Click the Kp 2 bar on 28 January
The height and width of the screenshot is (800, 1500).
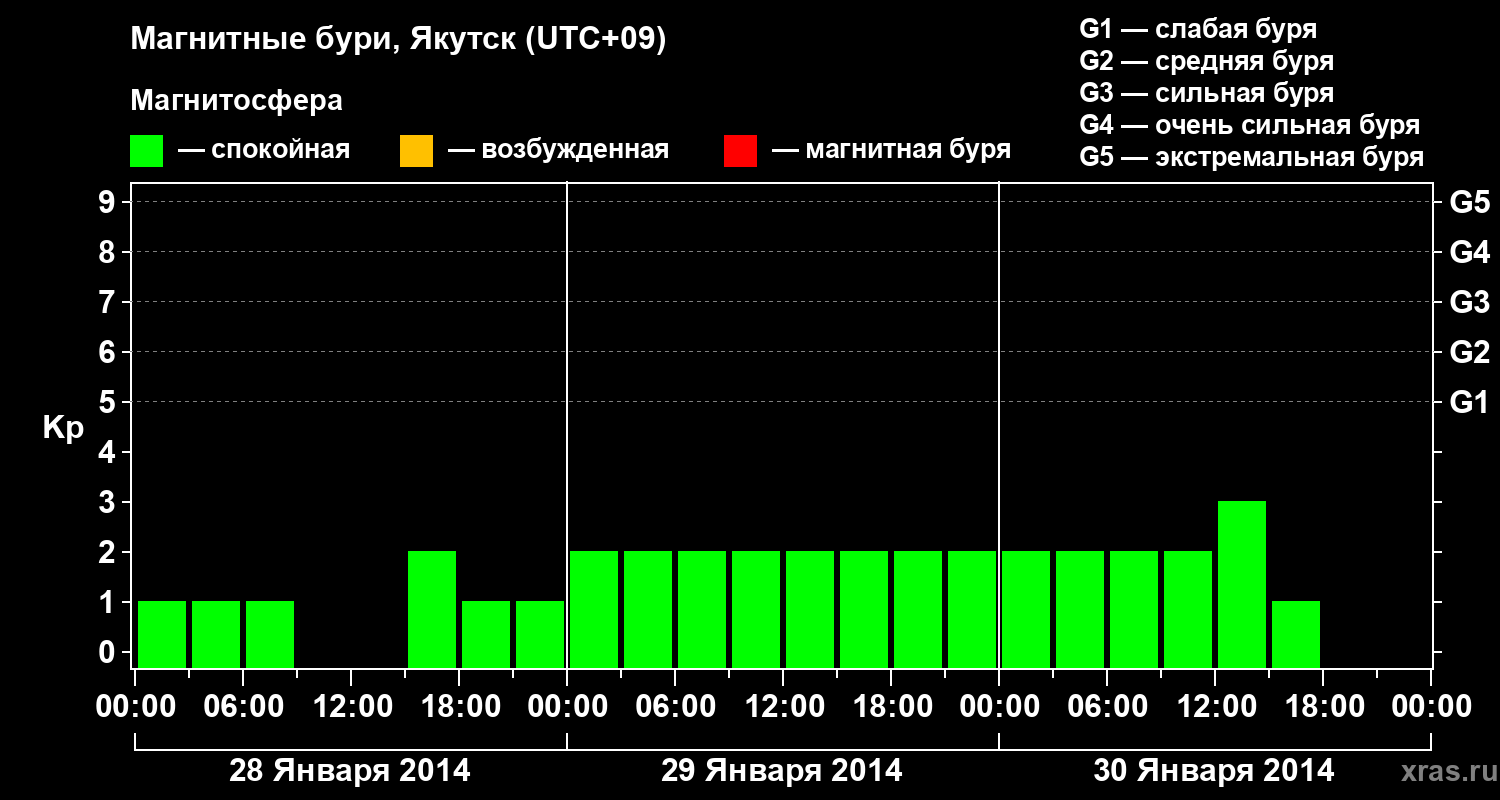pyautogui.click(x=432, y=609)
